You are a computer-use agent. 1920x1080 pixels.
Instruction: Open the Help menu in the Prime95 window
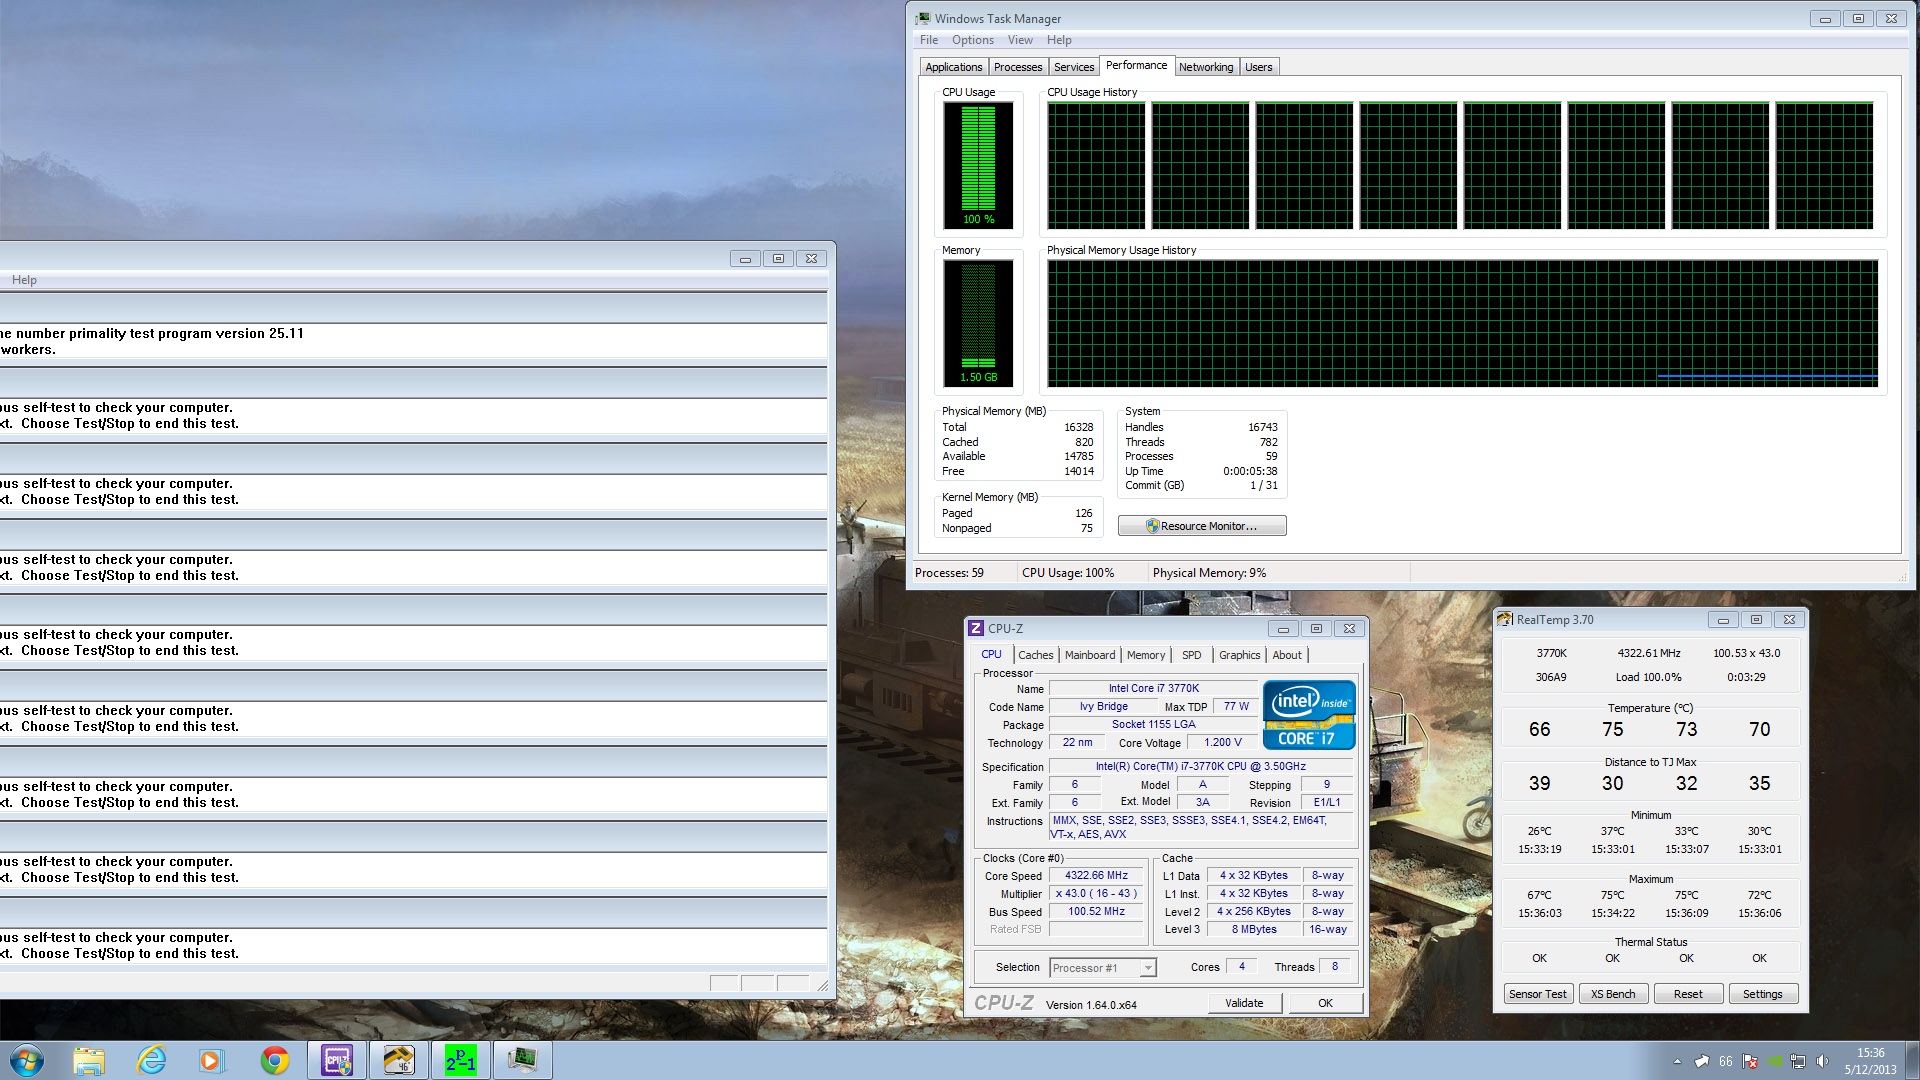point(24,280)
